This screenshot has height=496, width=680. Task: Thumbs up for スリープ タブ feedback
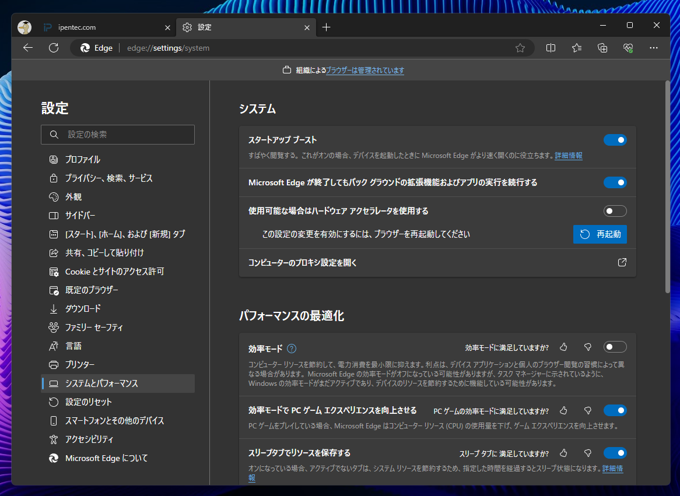pos(563,453)
